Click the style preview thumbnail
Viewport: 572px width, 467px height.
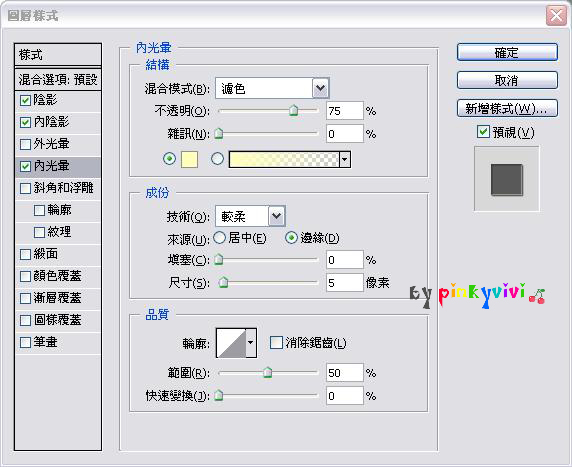point(506,179)
